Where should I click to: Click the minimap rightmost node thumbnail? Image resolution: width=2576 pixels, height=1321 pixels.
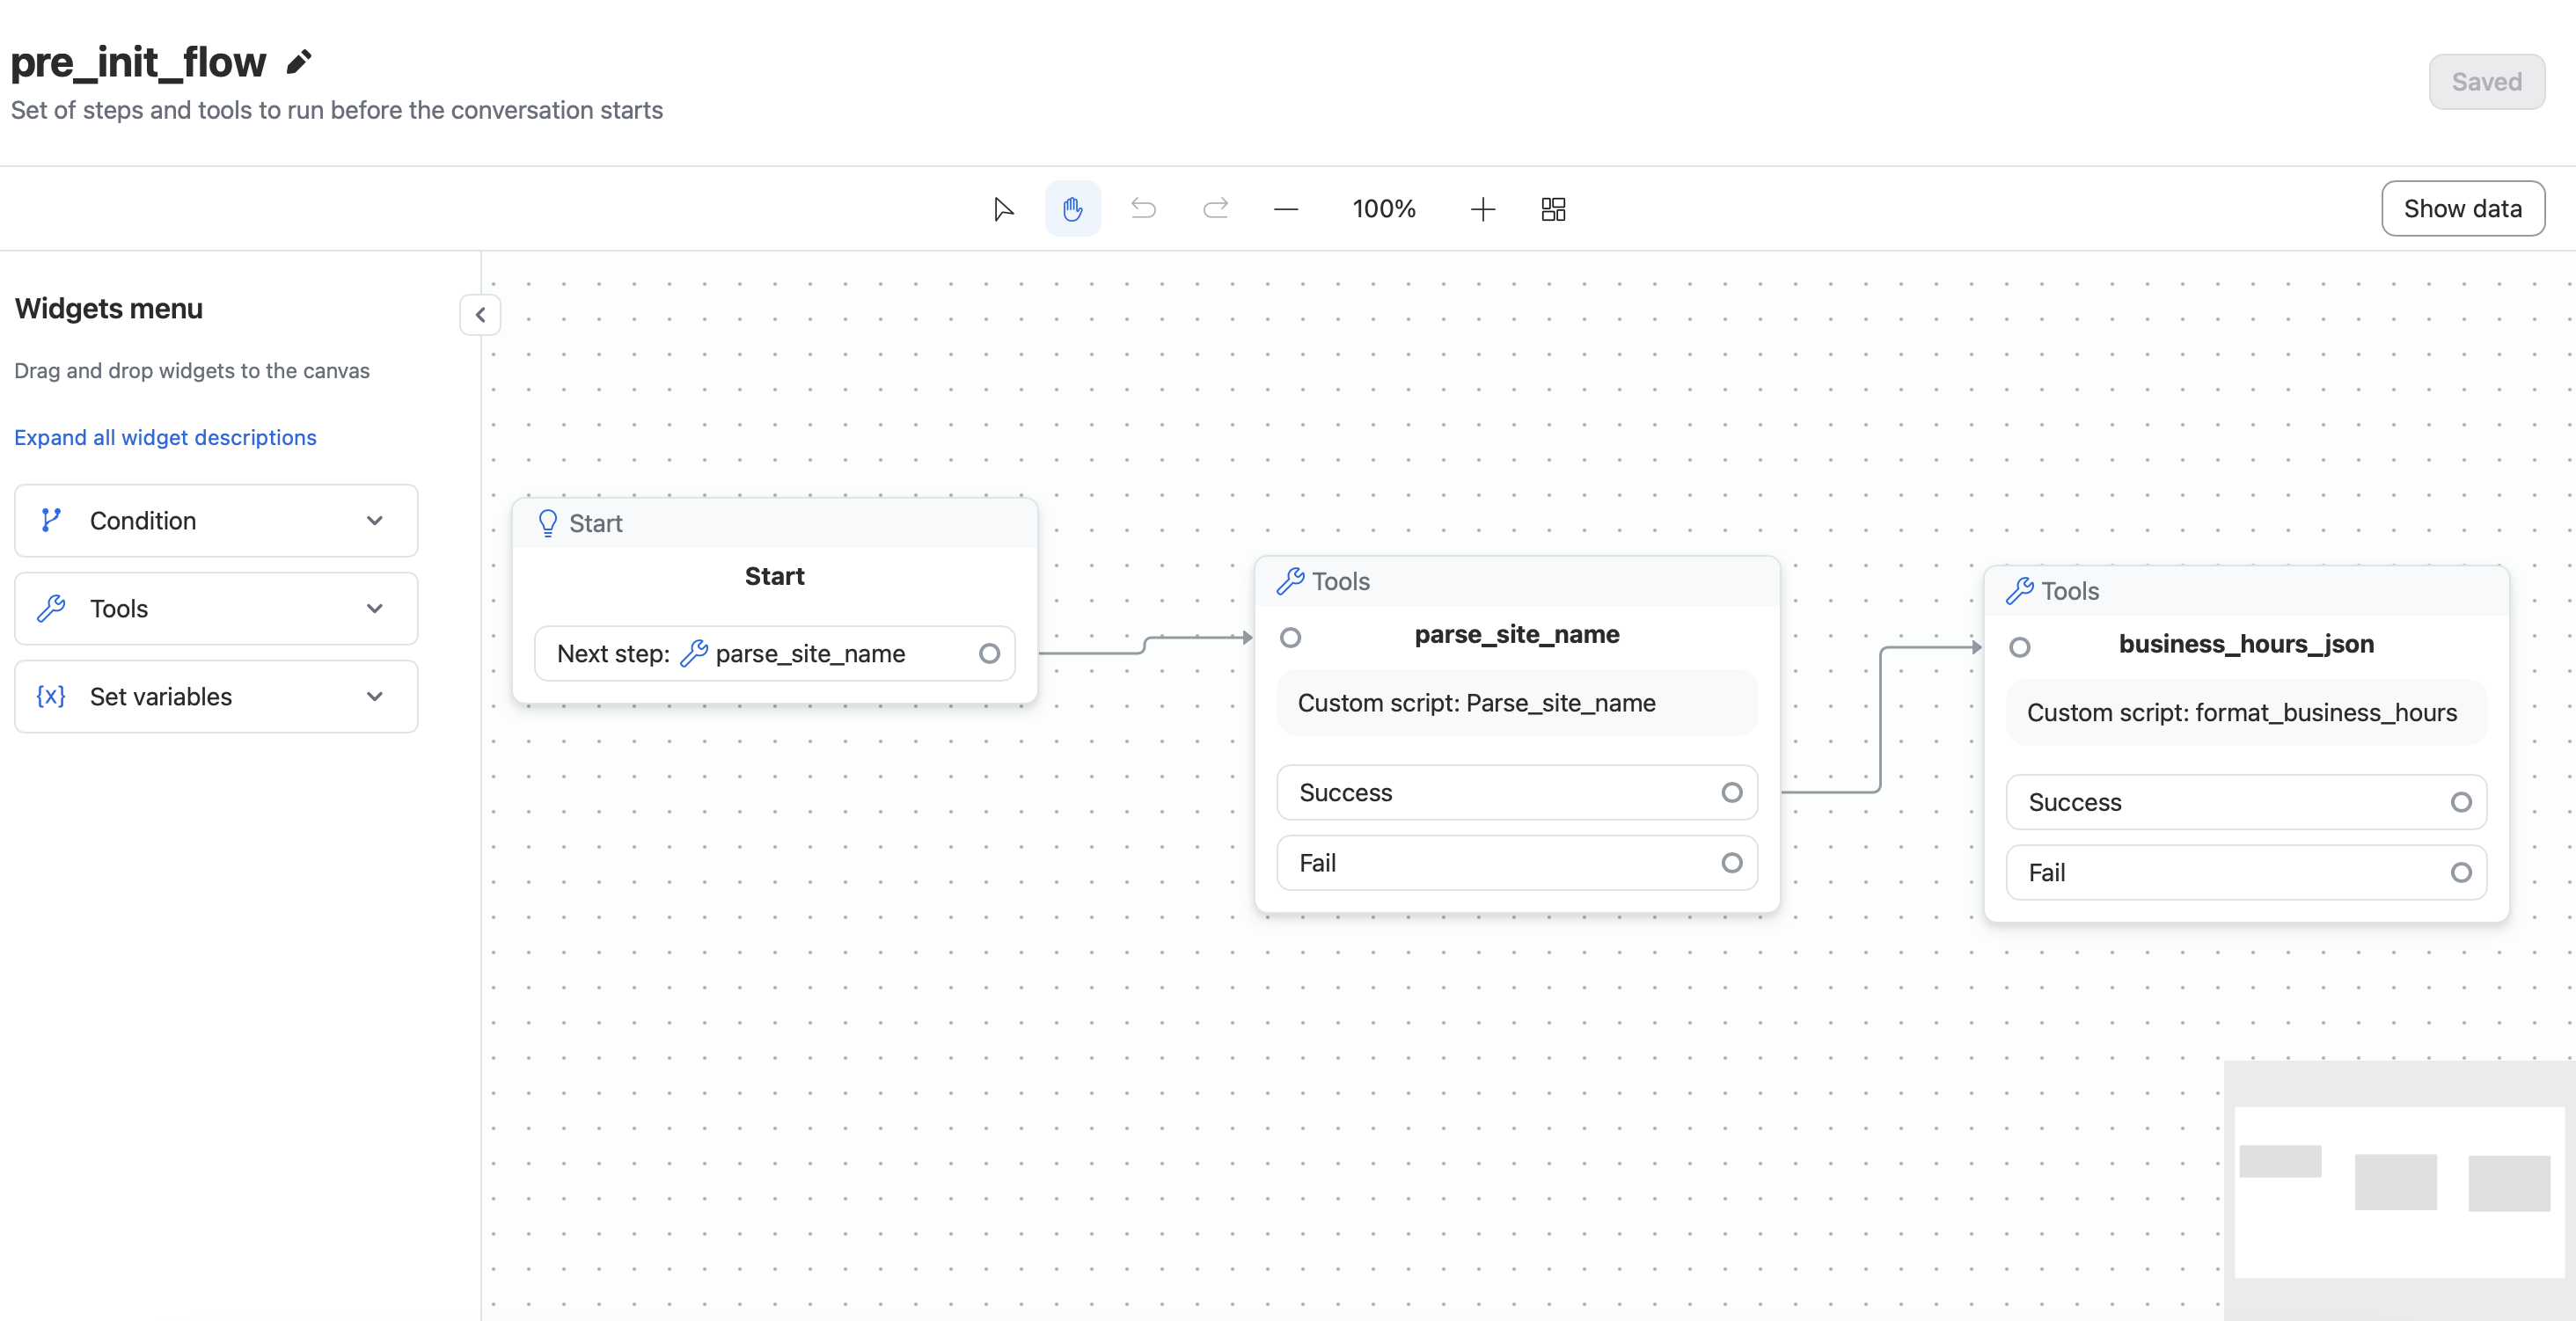2509,1184
